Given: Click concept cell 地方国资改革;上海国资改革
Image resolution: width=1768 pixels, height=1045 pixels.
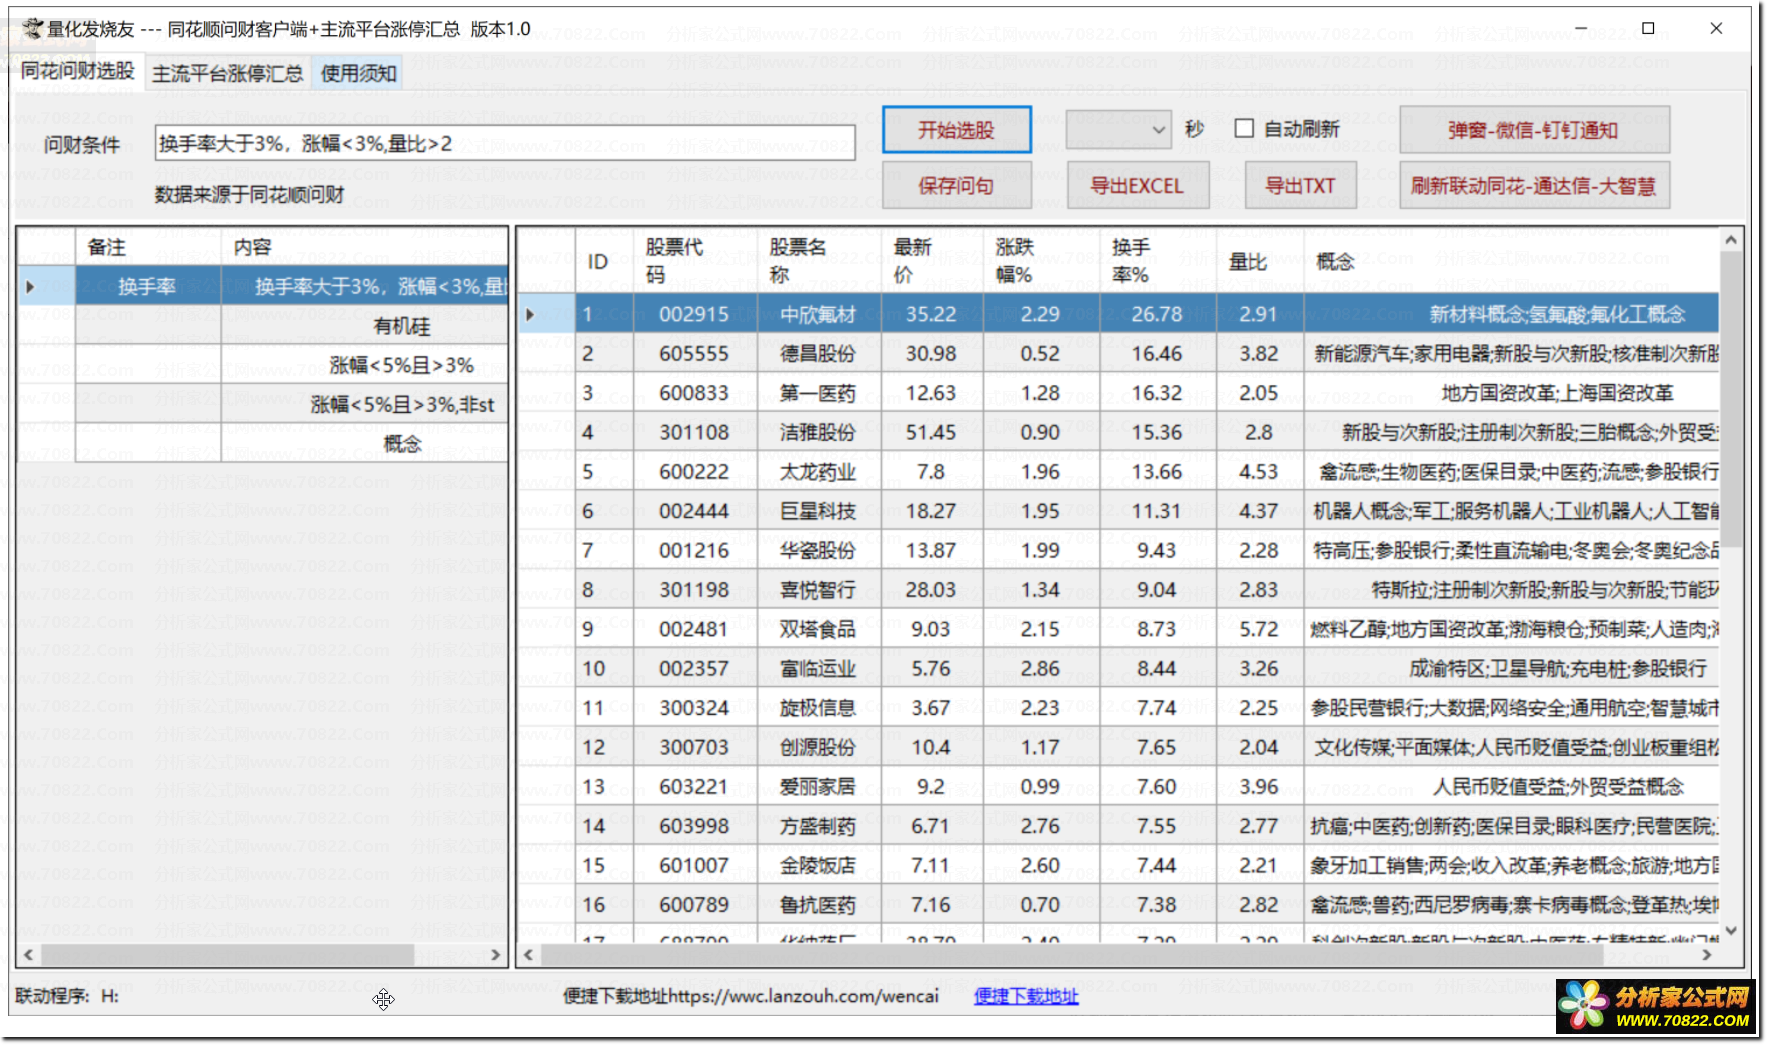Looking at the screenshot, I should coord(1511,393).
